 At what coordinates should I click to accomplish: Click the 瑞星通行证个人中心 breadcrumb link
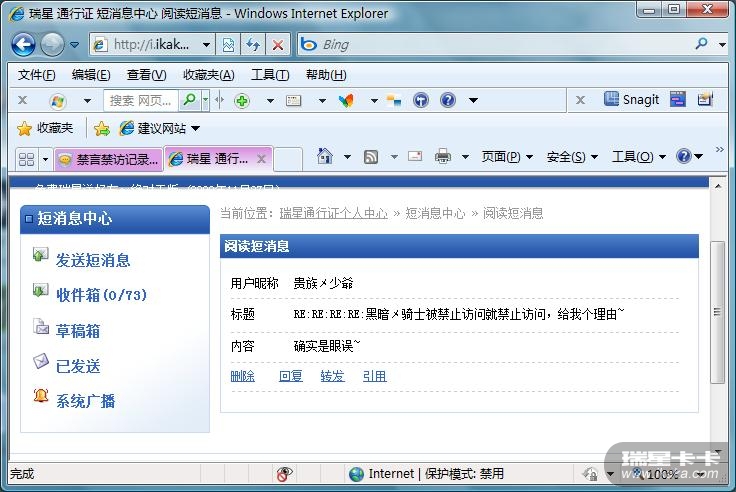(334, 214)
